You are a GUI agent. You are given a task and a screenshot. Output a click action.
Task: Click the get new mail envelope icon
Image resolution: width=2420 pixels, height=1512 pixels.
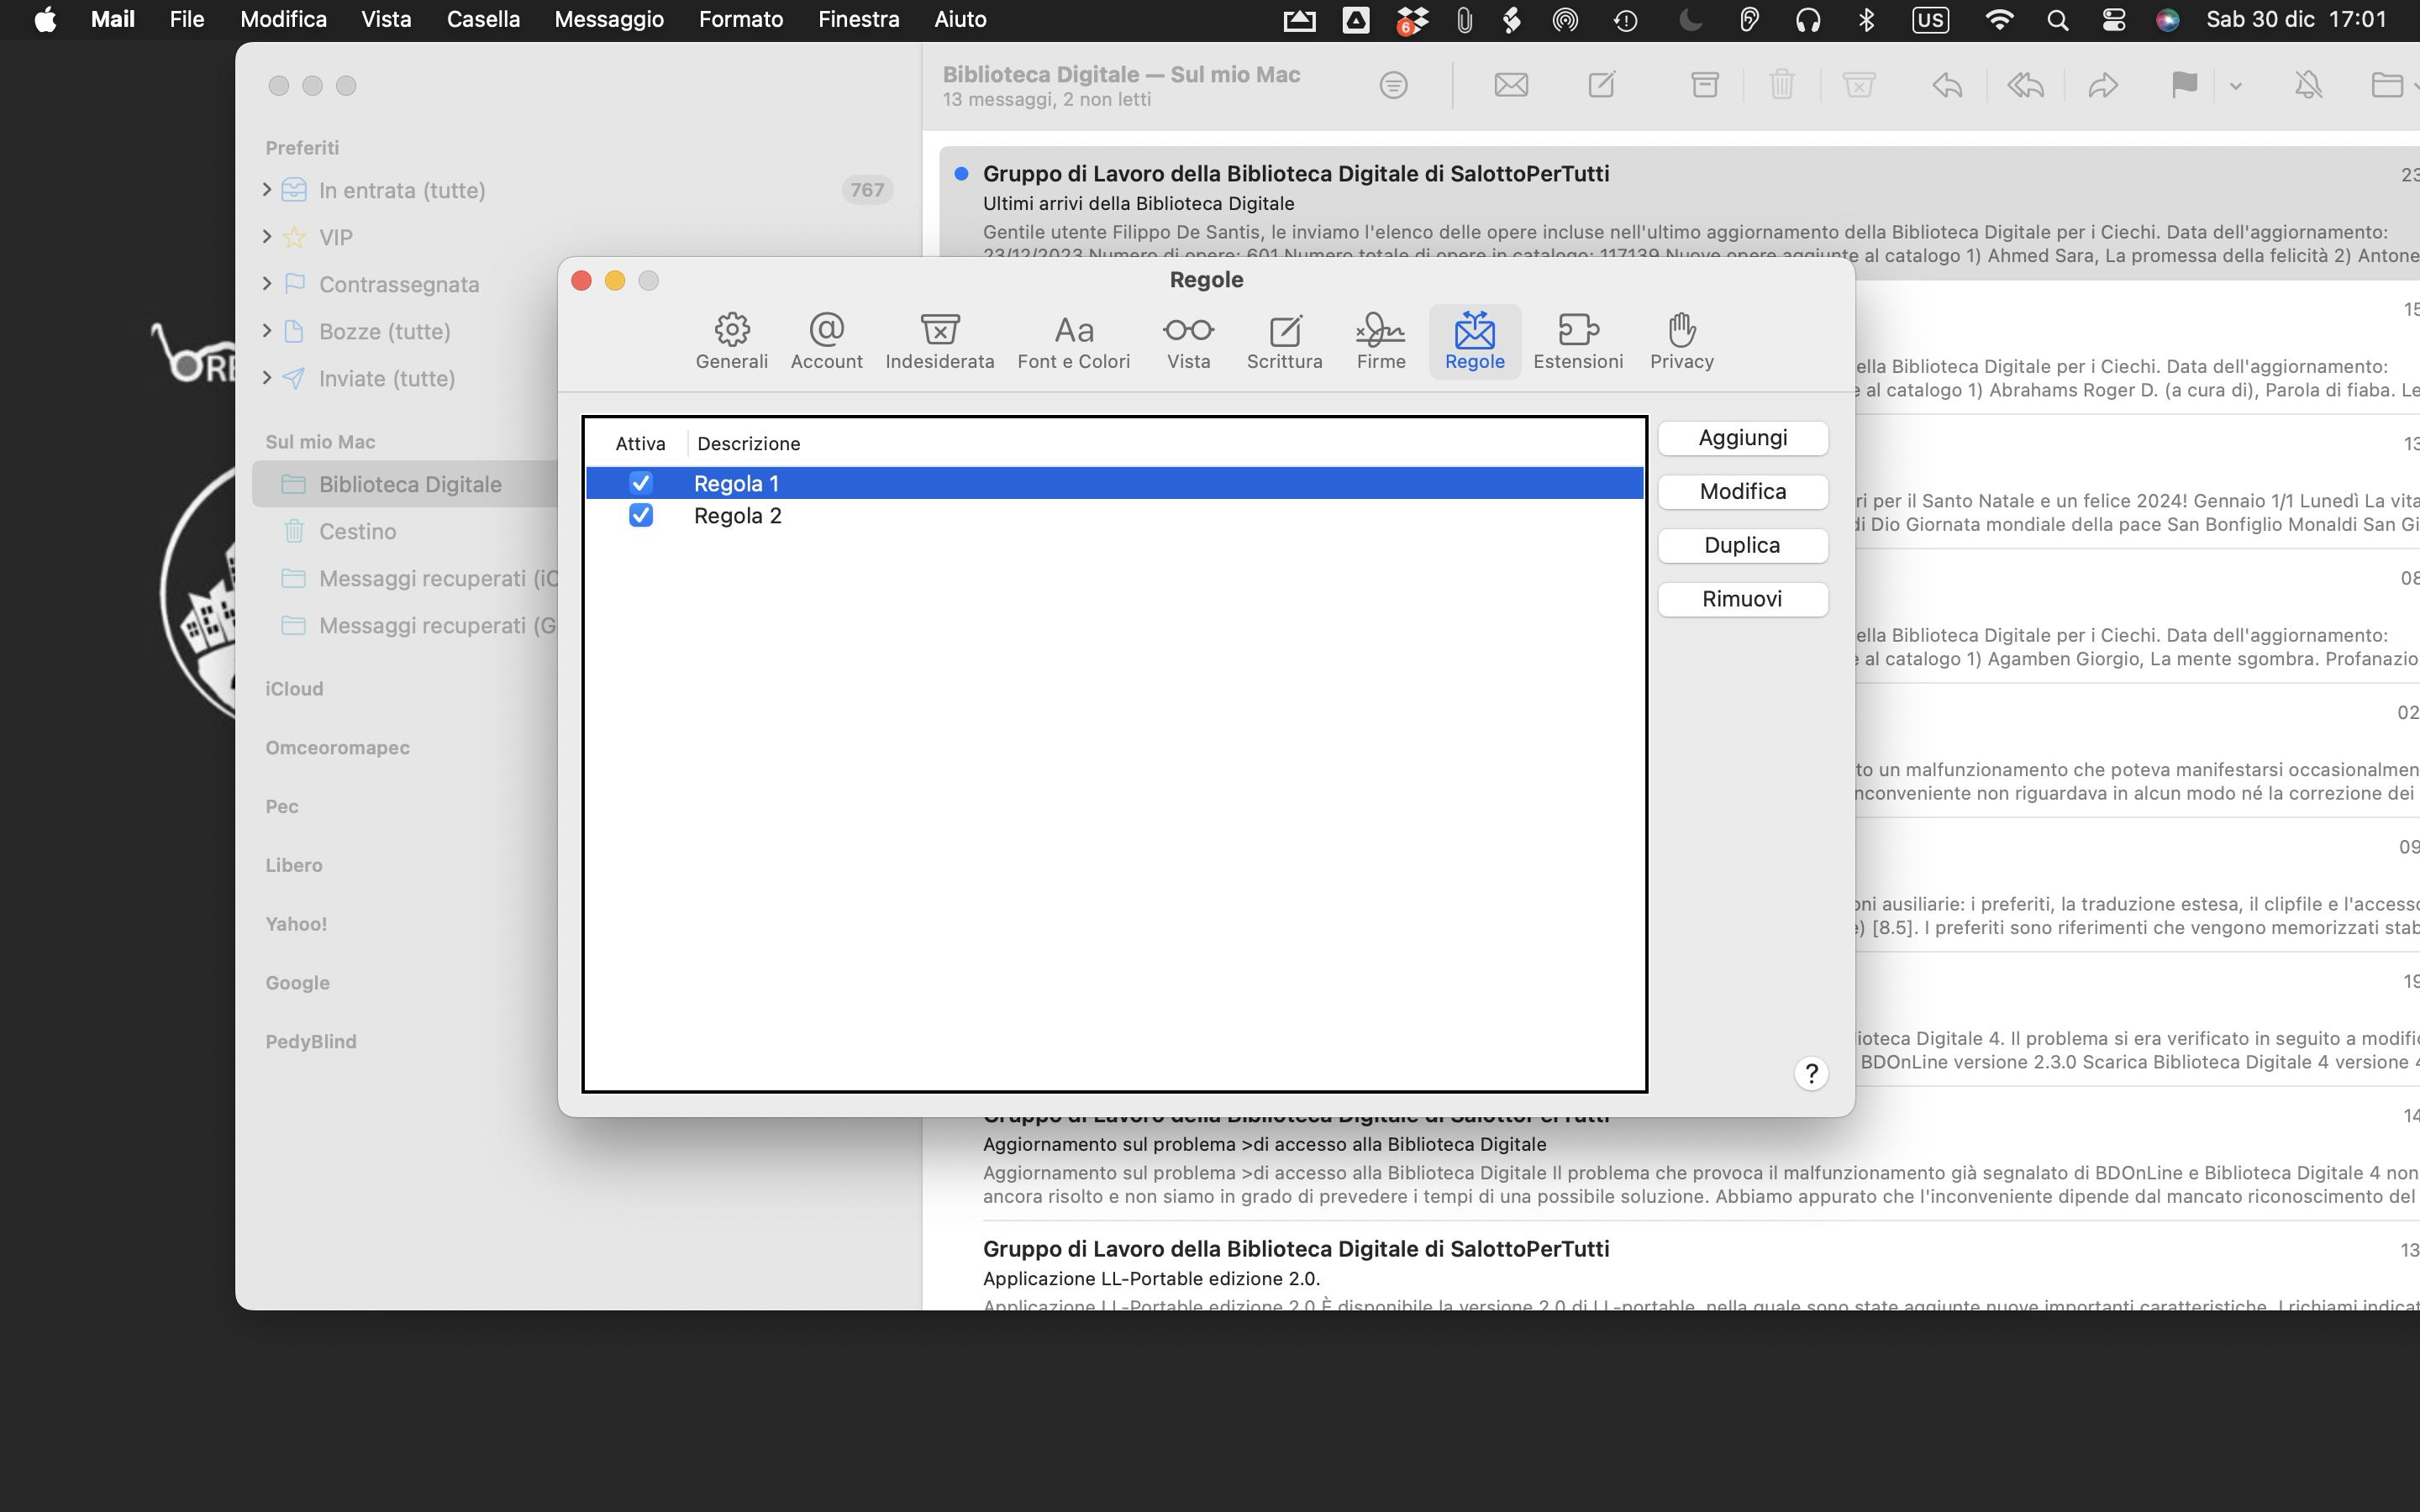tap(1510, 86)
